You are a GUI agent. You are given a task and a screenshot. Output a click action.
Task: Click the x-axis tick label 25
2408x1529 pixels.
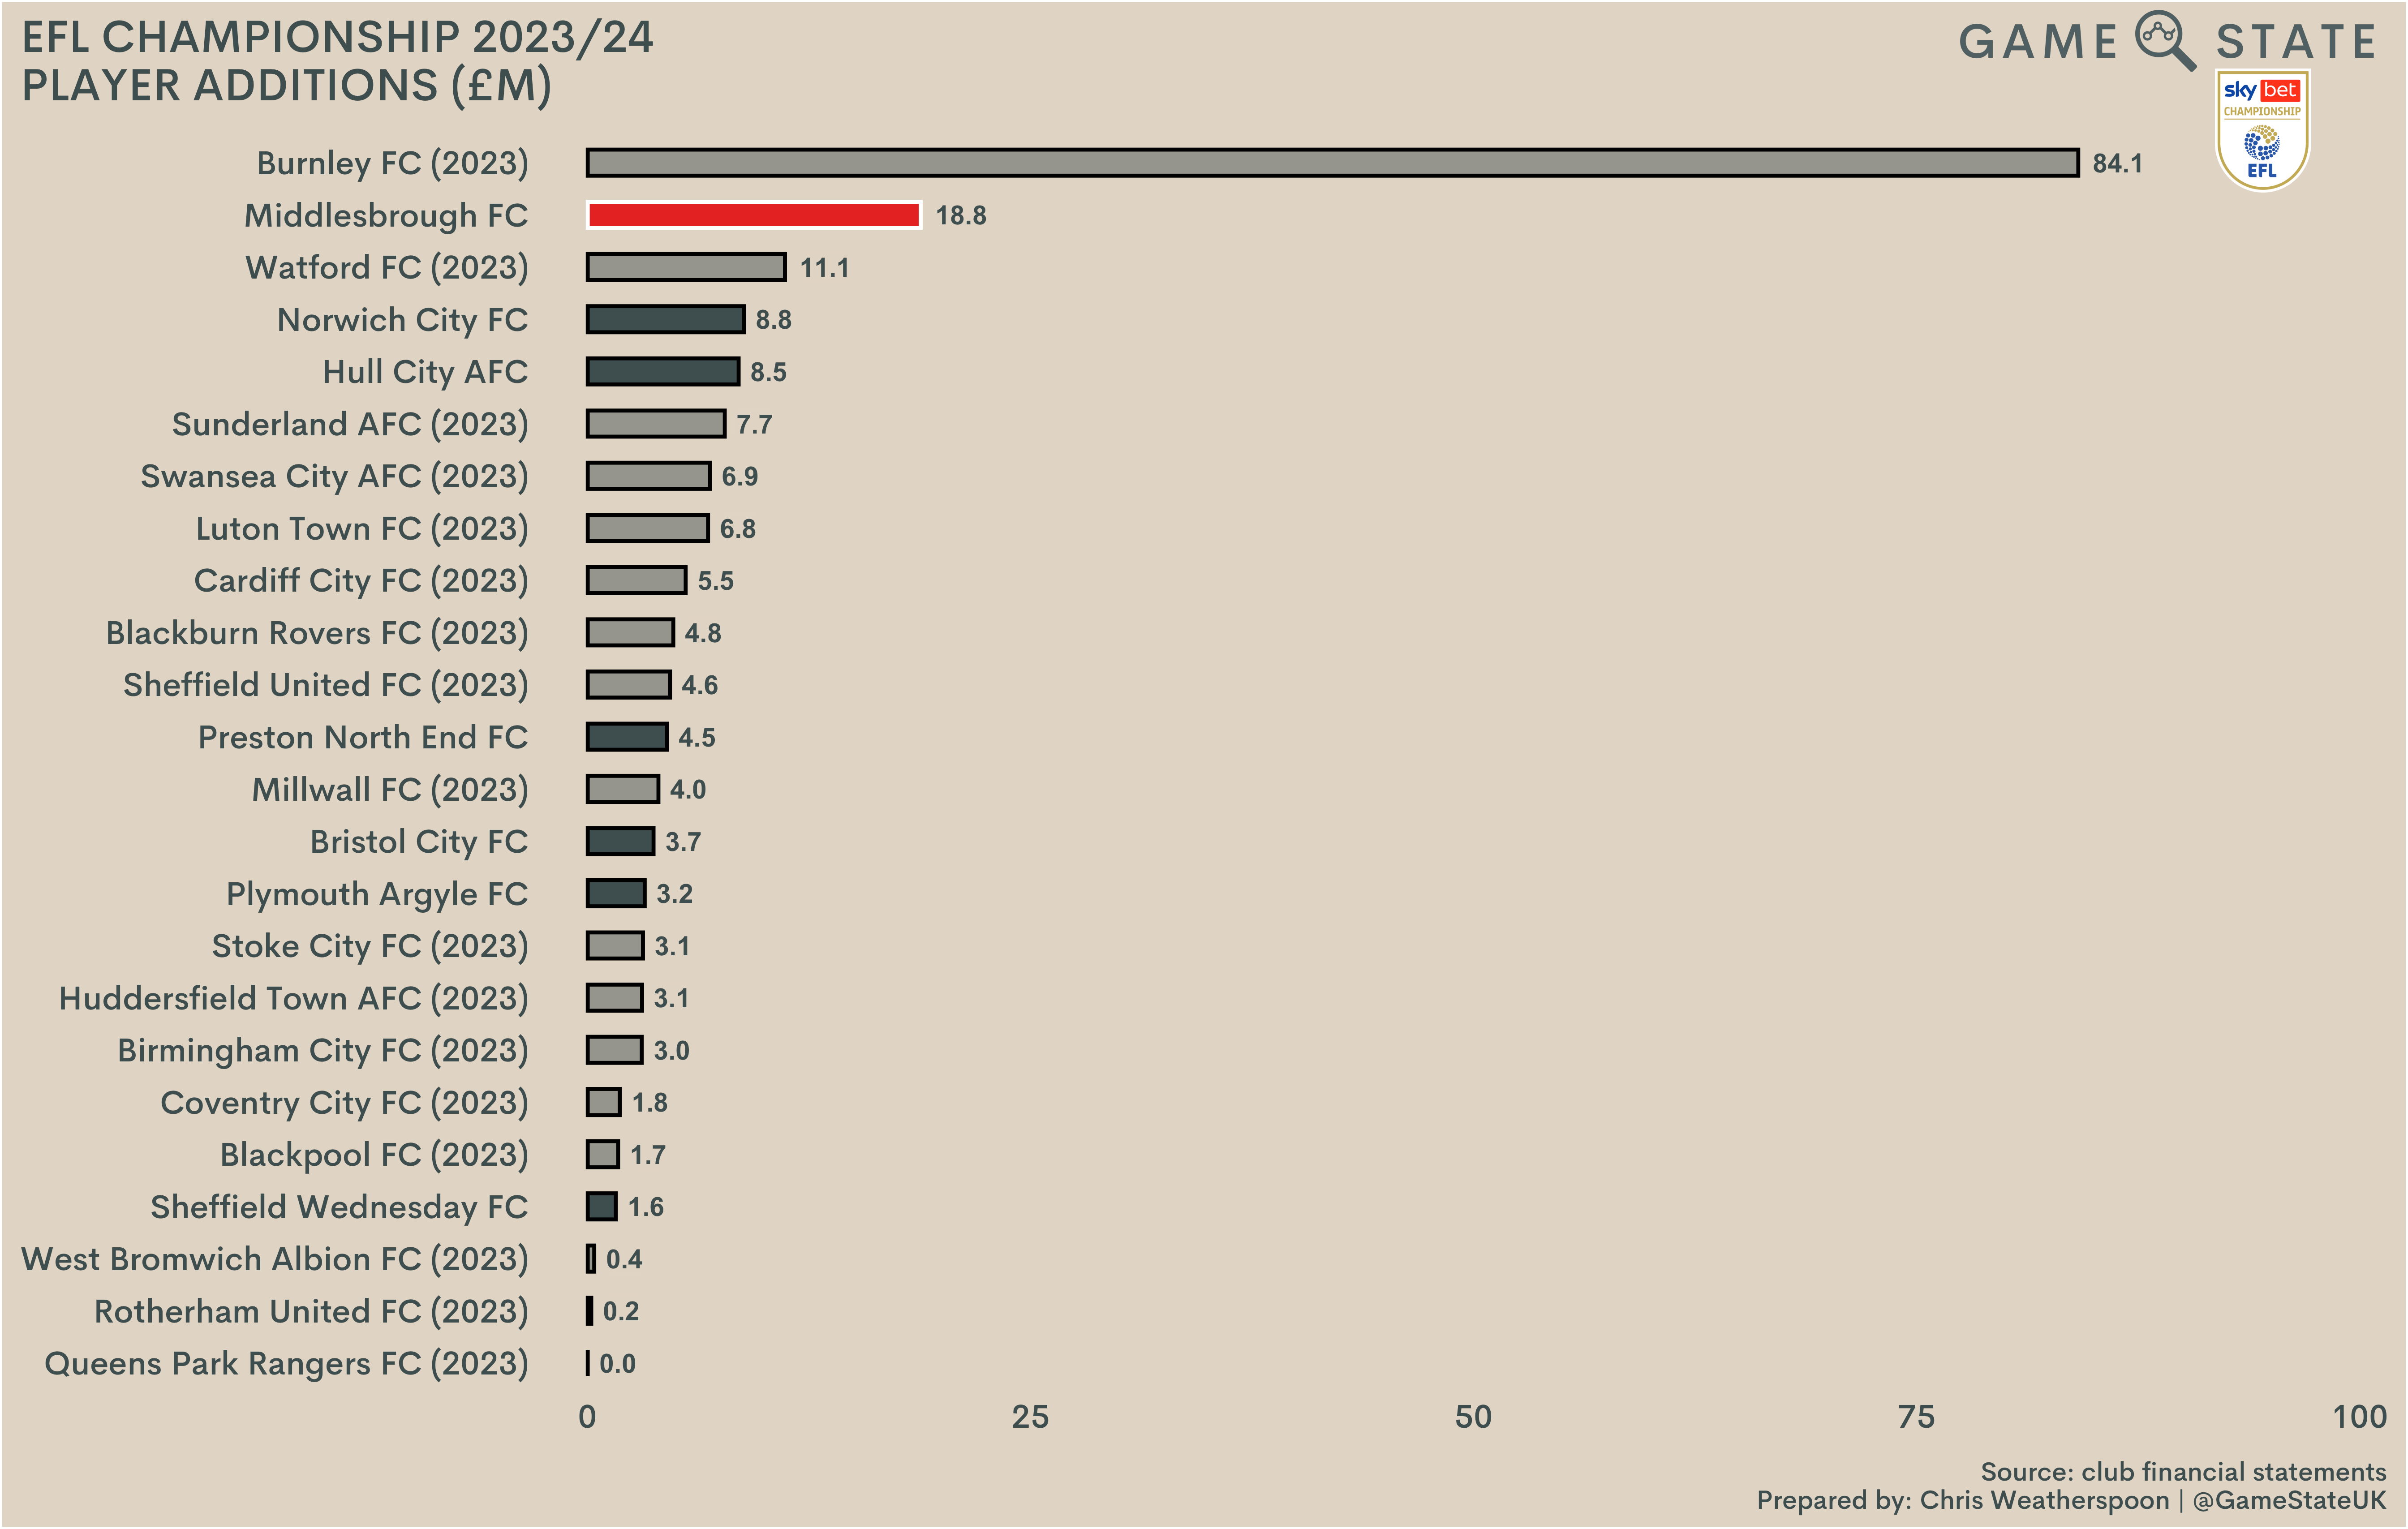pos(1030,1417)
